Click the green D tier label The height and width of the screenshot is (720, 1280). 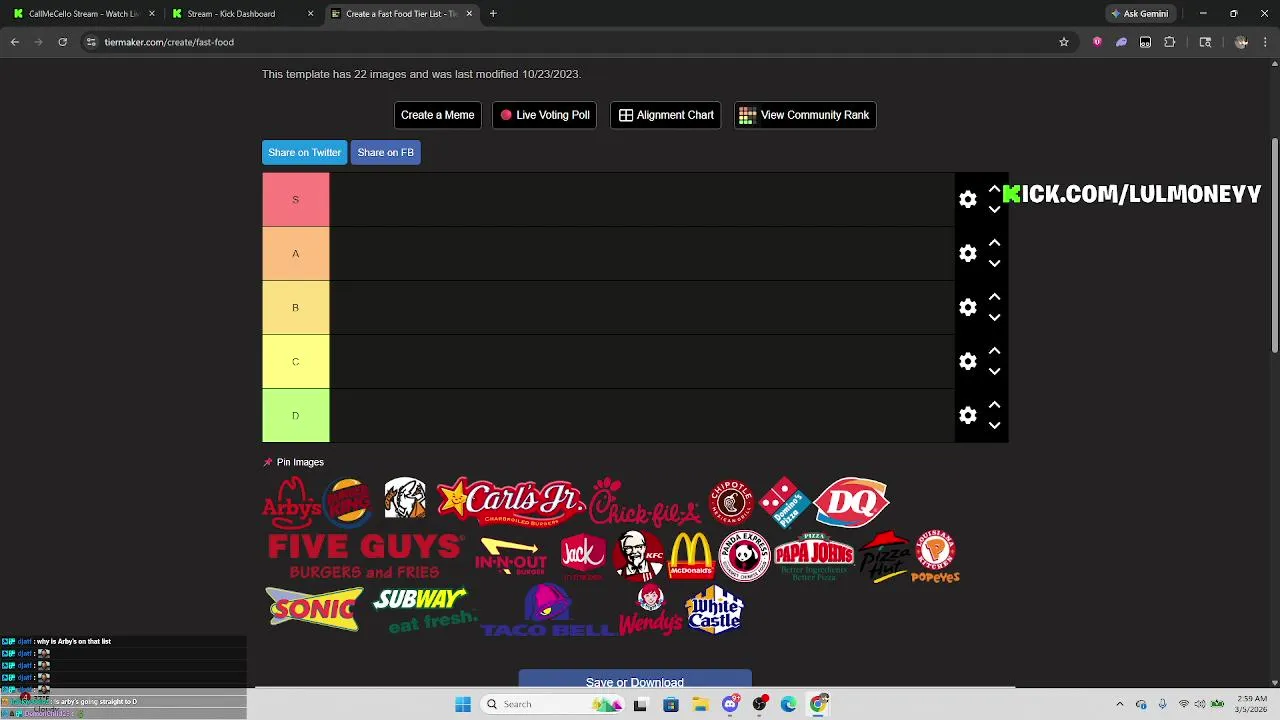coord(296,415)
